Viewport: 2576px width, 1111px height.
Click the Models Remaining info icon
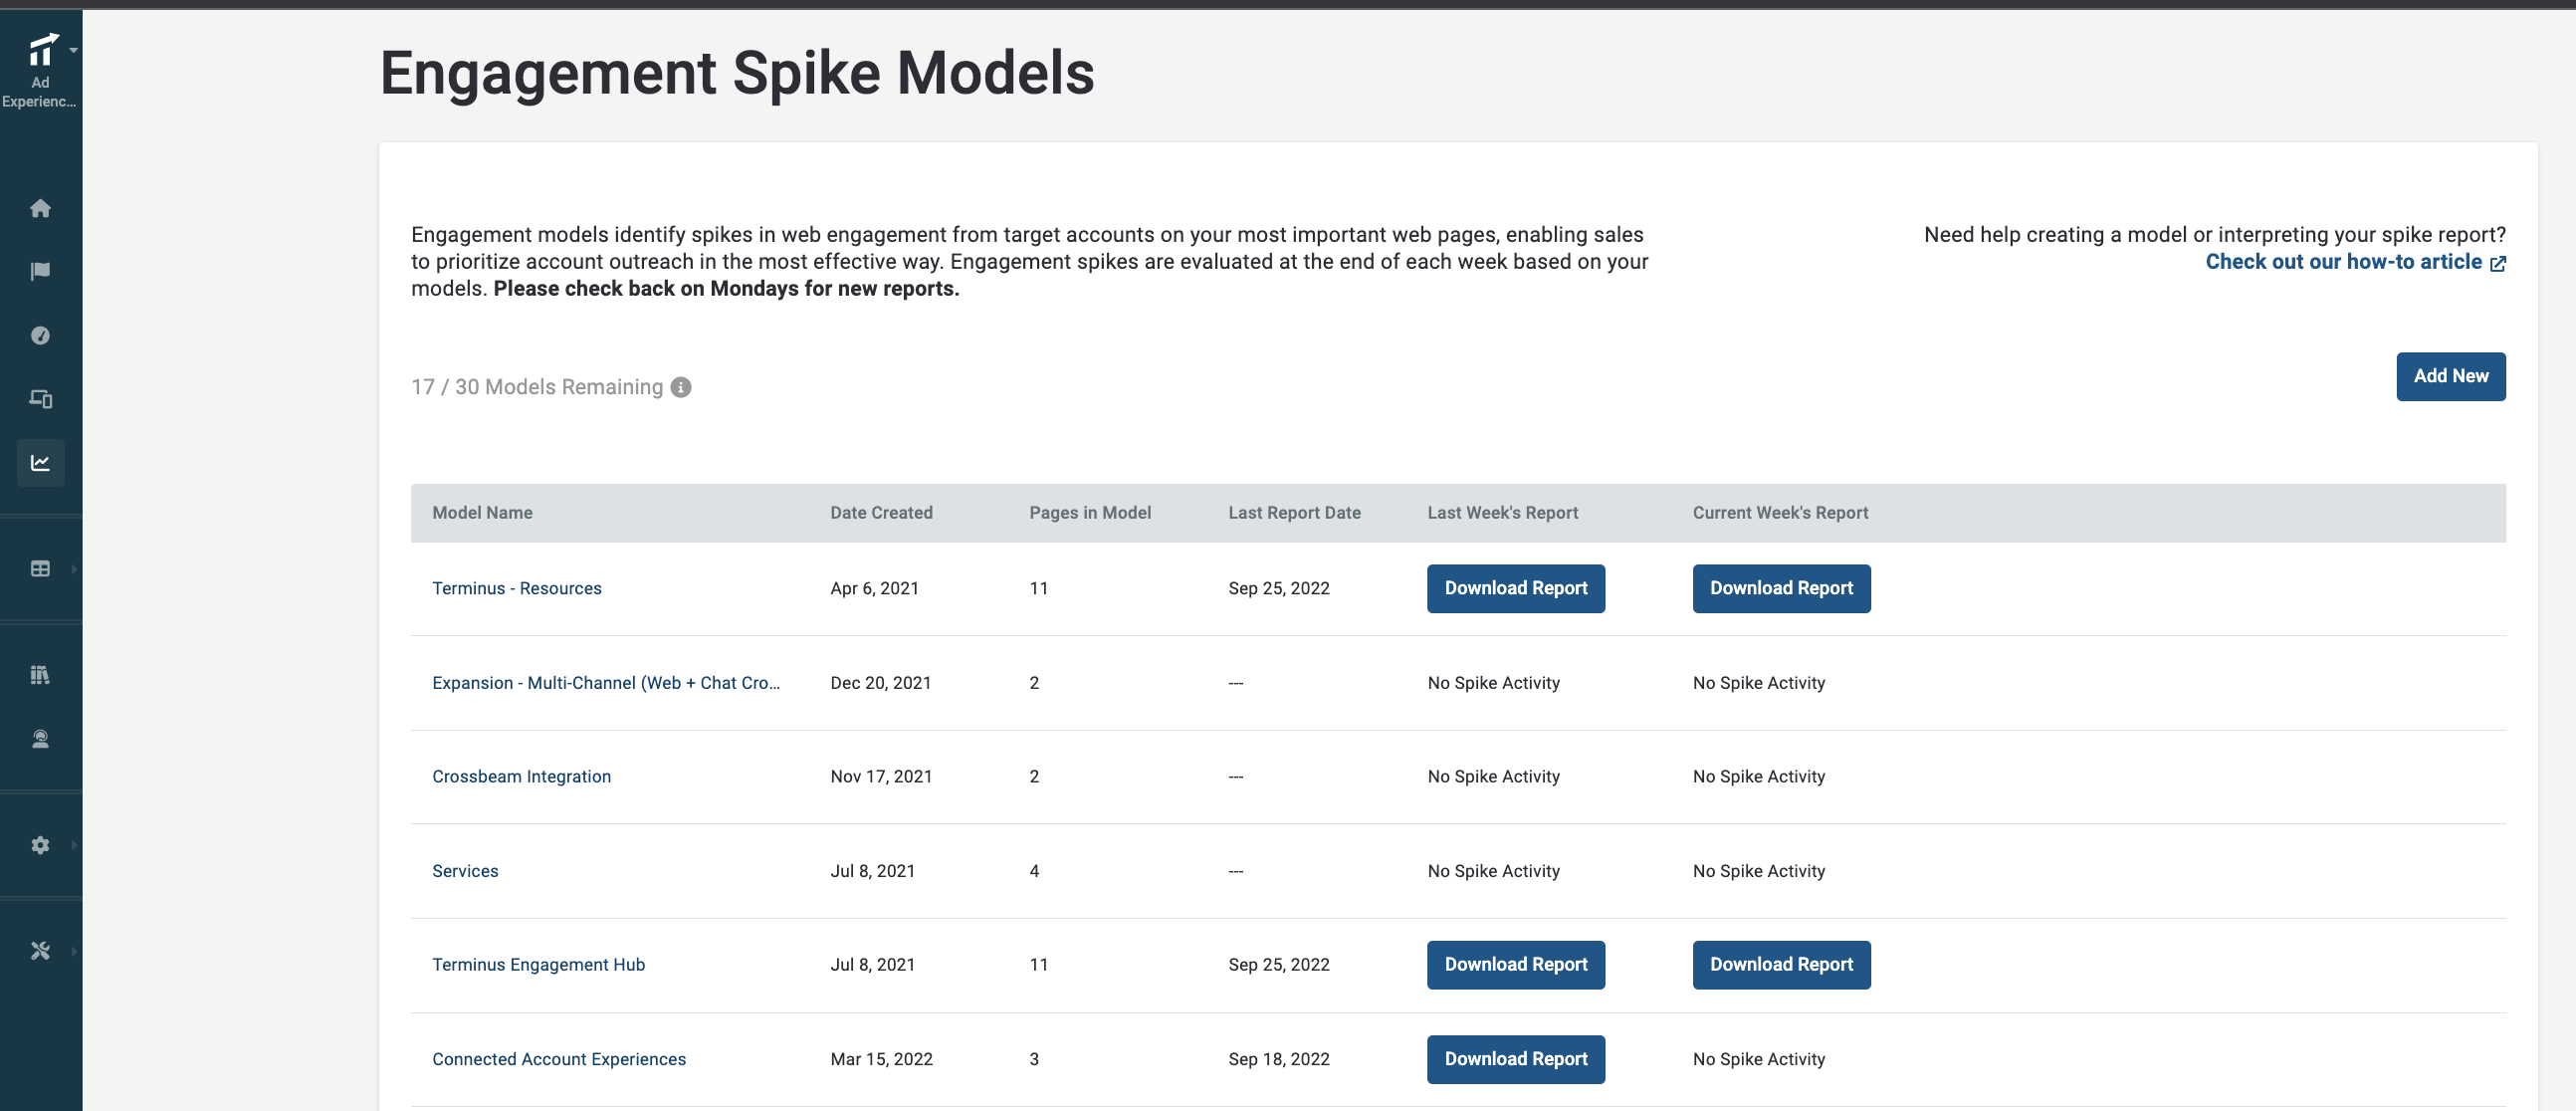point(681,387)
